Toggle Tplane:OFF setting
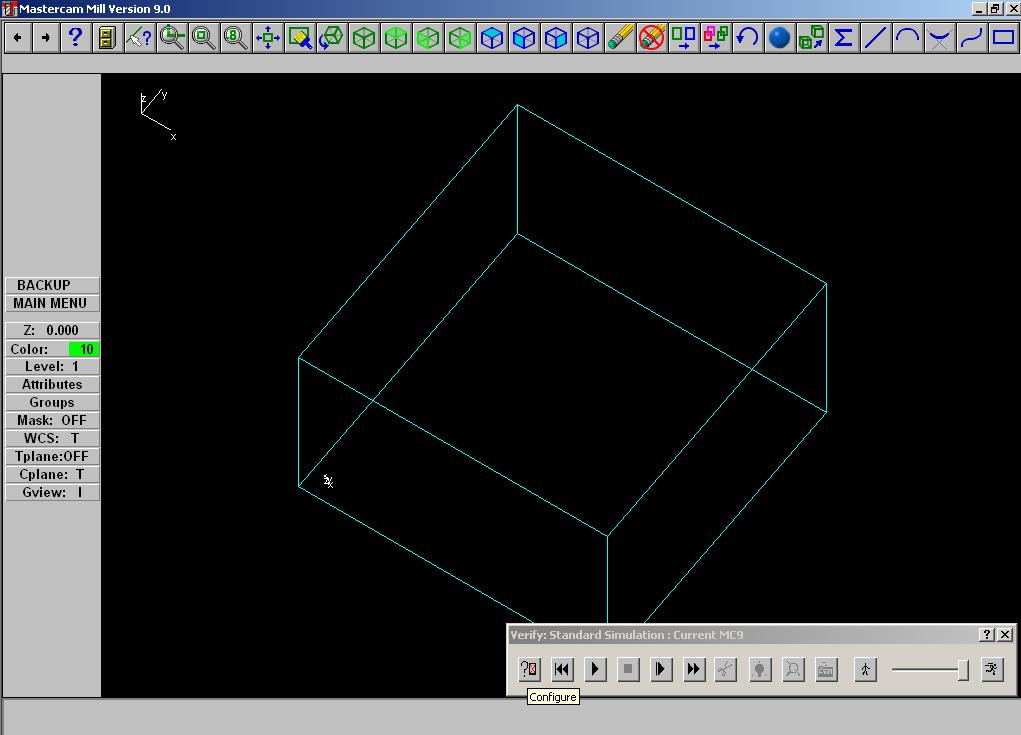The width and height of the screenshot is (1021, 735). pos(52,456)
